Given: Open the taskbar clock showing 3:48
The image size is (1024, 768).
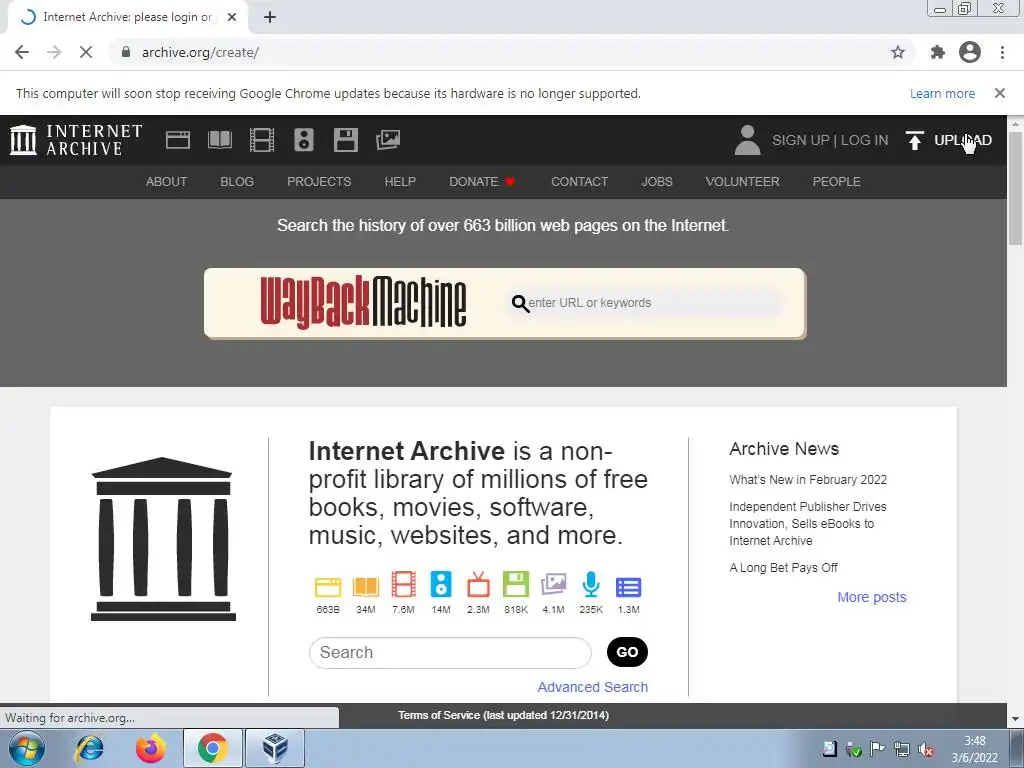Looking at the screenshot, I should [974, 749].
